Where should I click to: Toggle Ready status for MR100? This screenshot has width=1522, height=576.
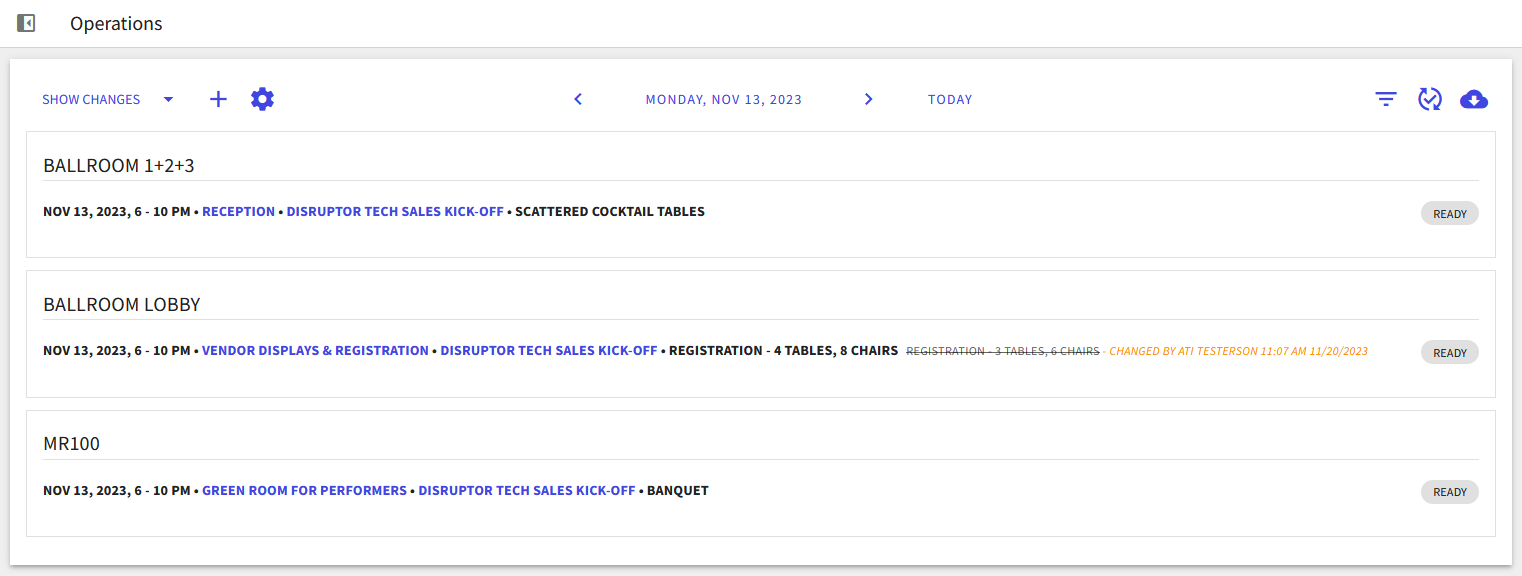1449,491
